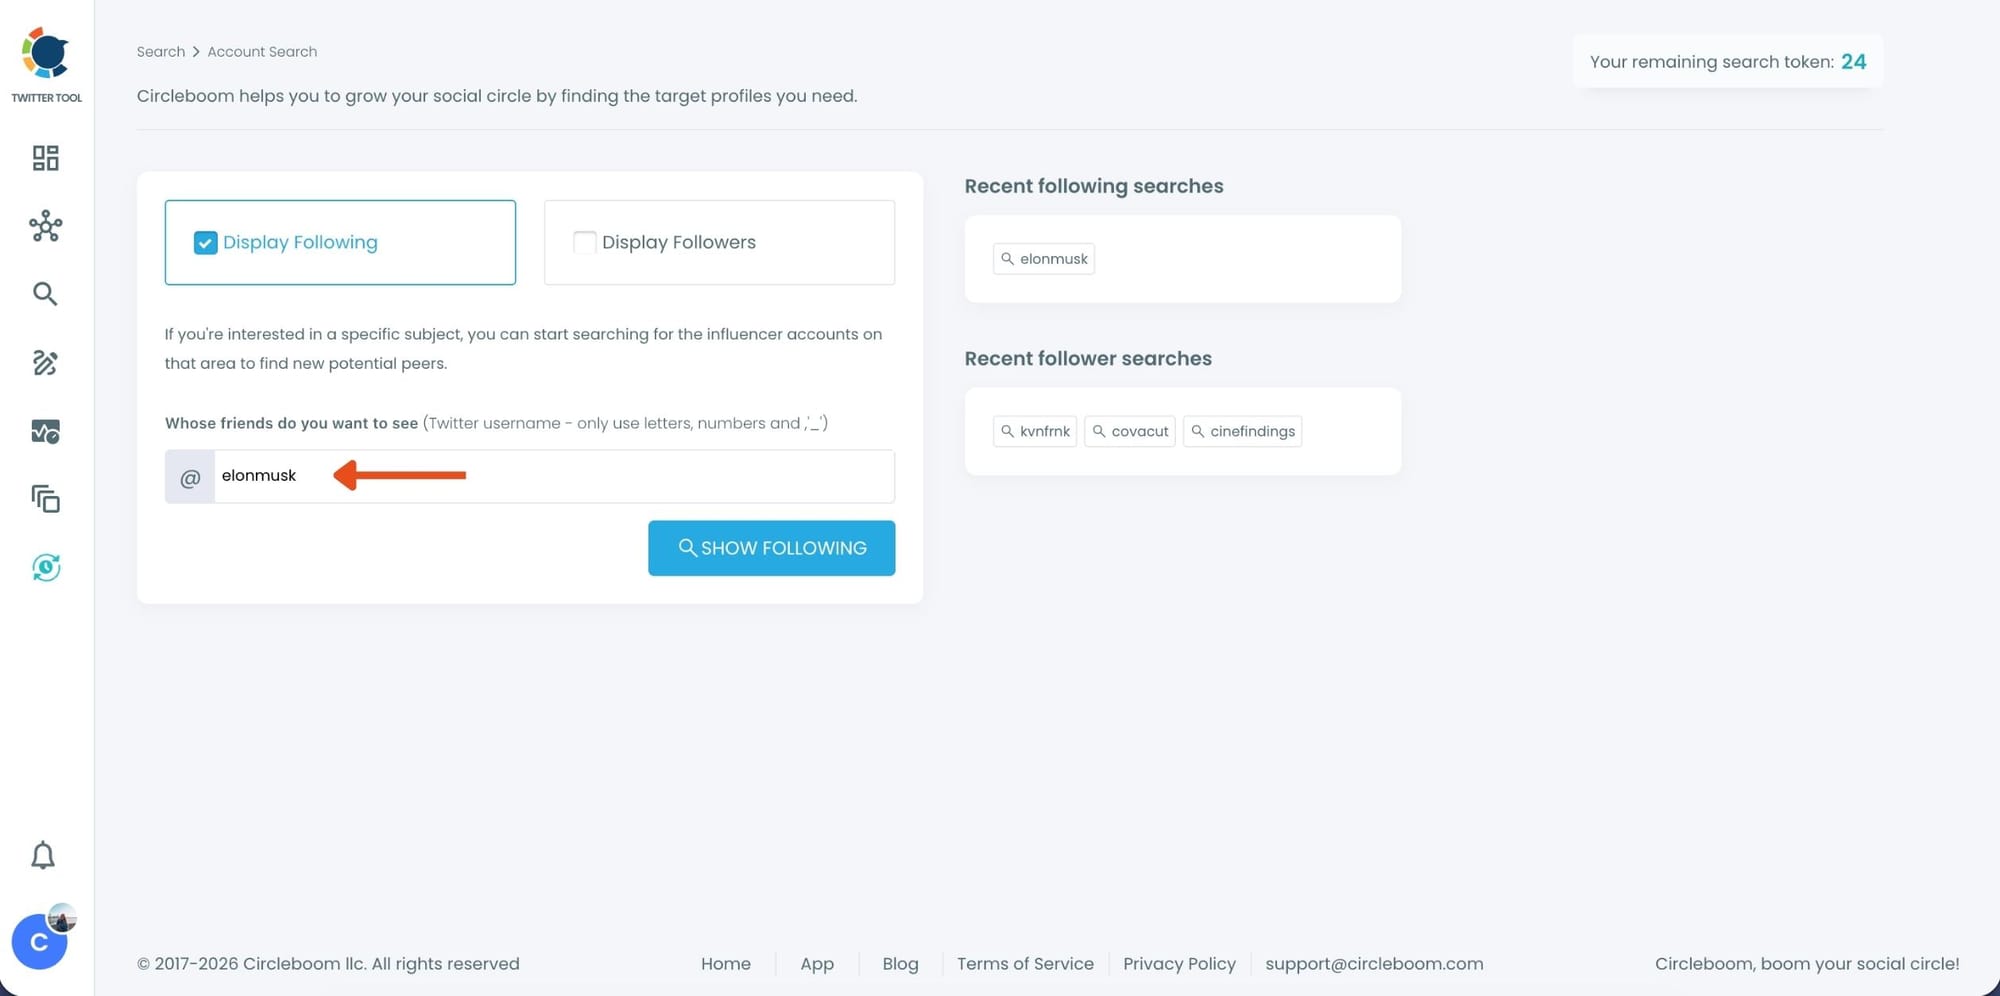Open the teal refresh clock sidebar icon
This screenshot has width=2000, height=996.
(x=46, y=567)
